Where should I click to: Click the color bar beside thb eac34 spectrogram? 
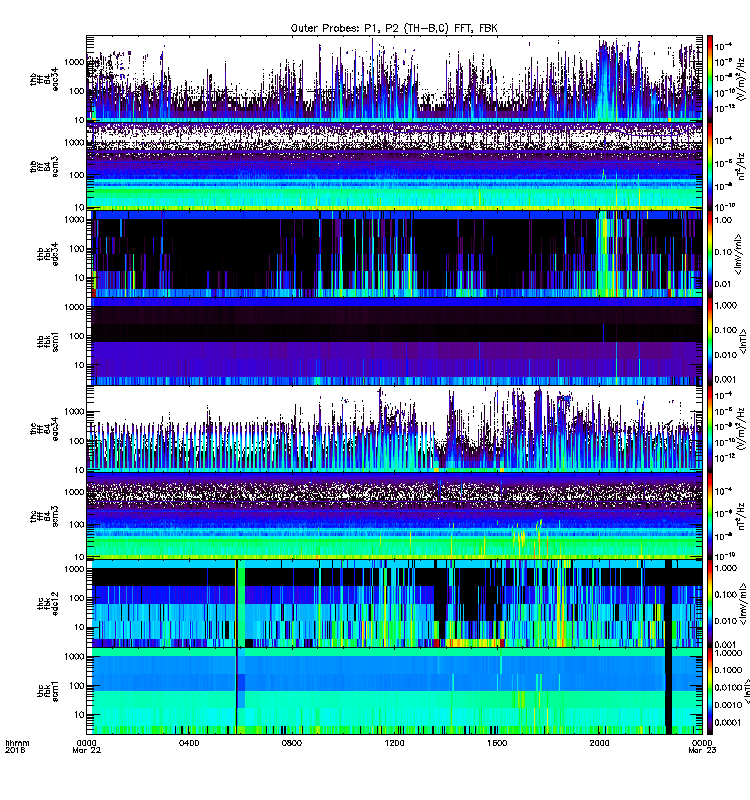click(x=710, y=79)
